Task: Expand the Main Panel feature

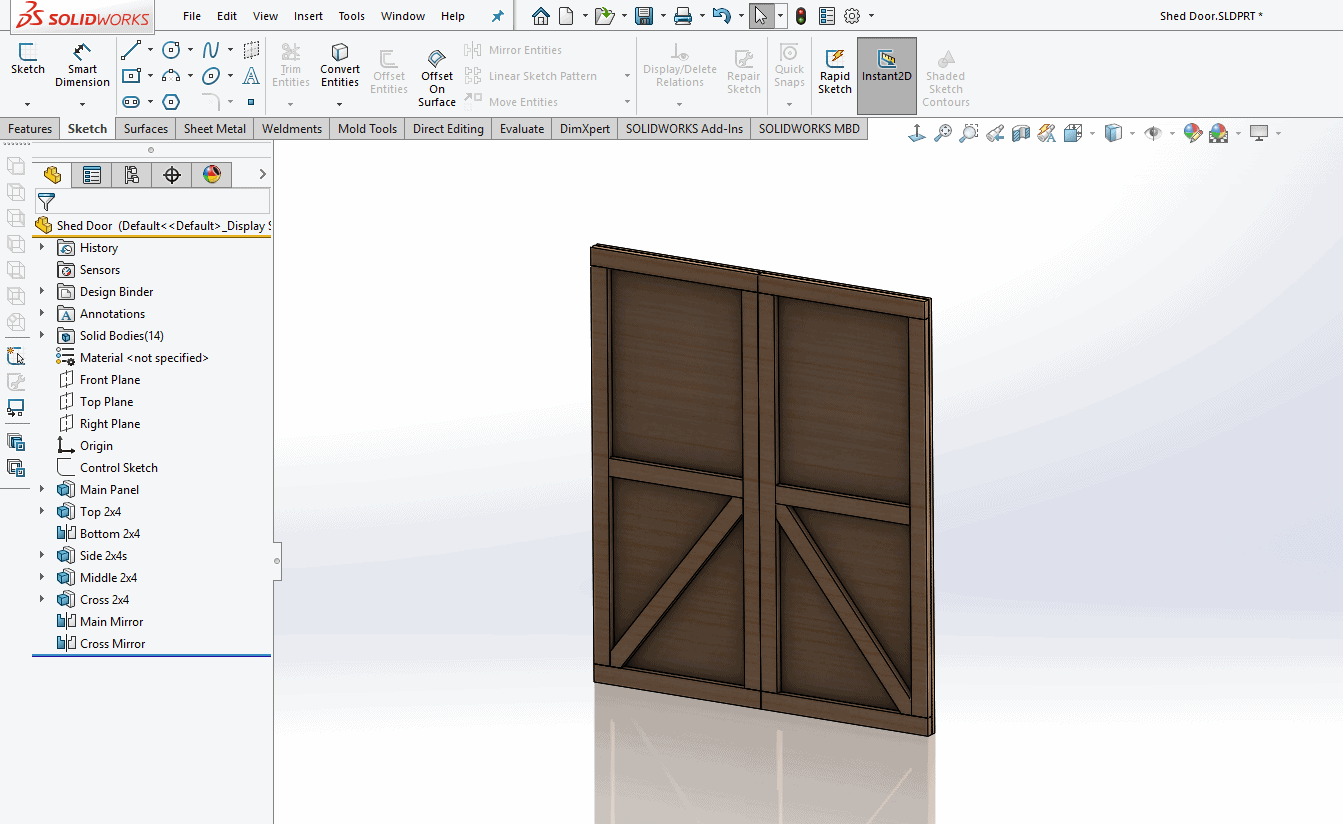Action: (x=42, y=490)
